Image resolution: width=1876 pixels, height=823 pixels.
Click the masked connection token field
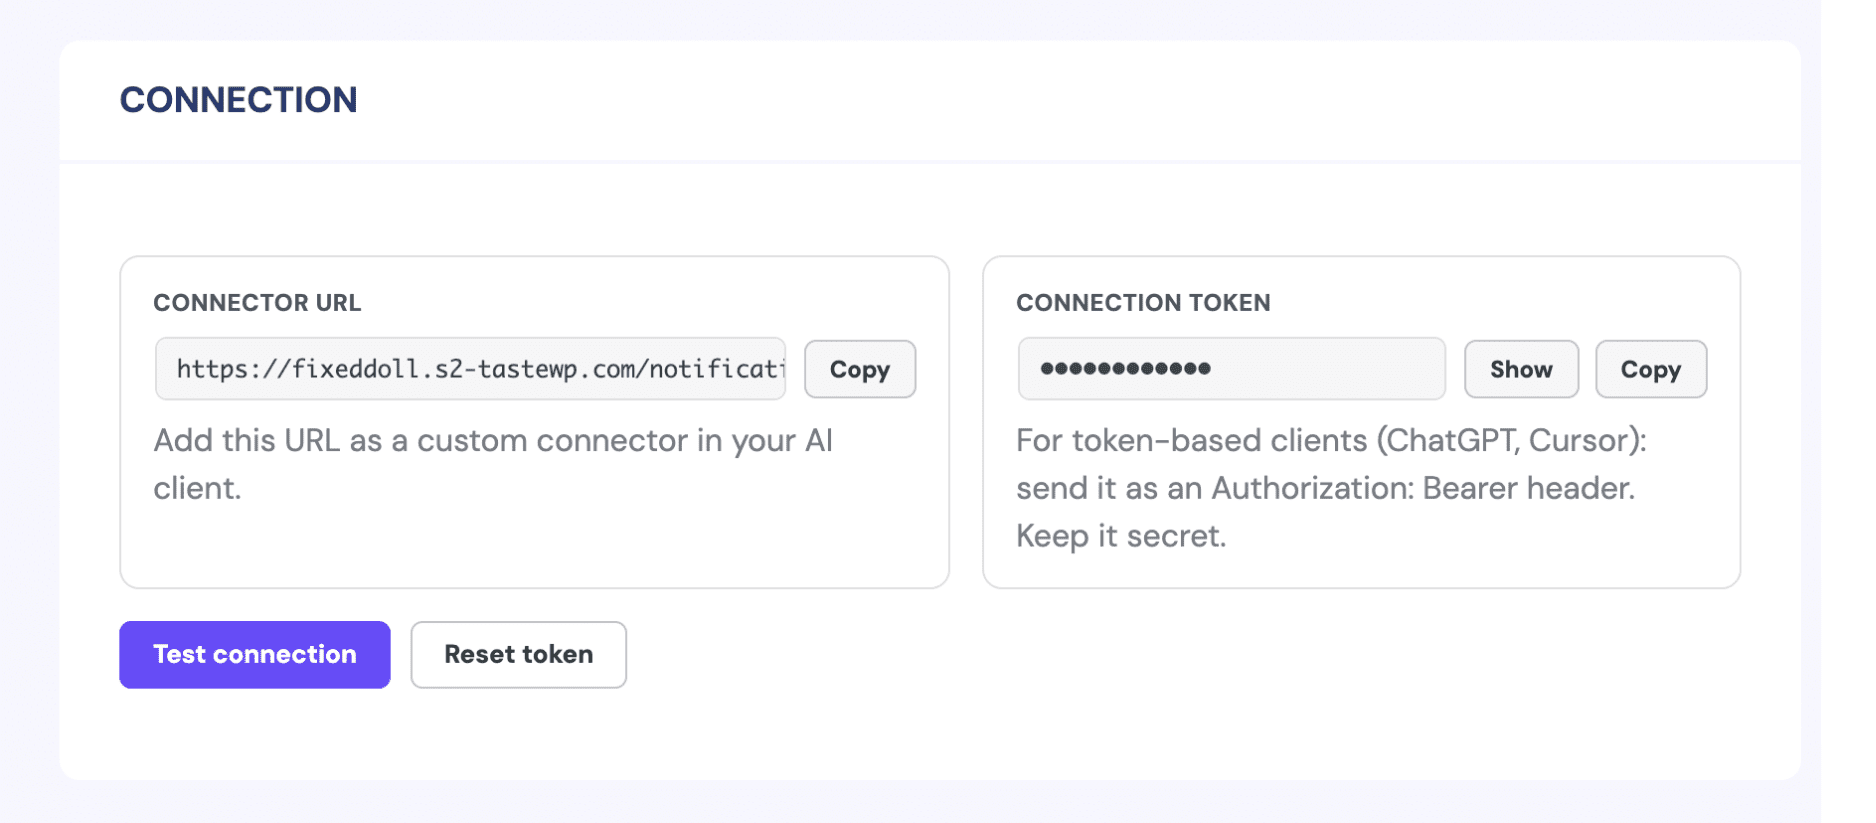pos(1231,369)
